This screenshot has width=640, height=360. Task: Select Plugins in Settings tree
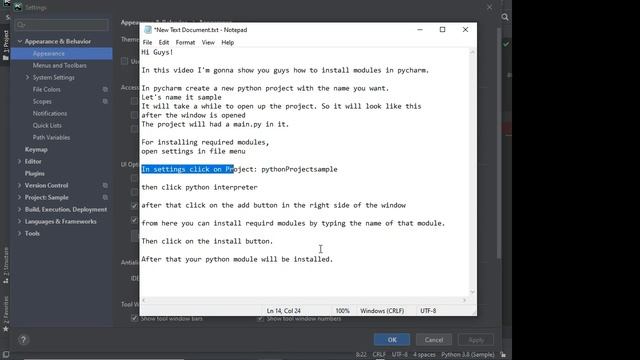pos(35,173)
